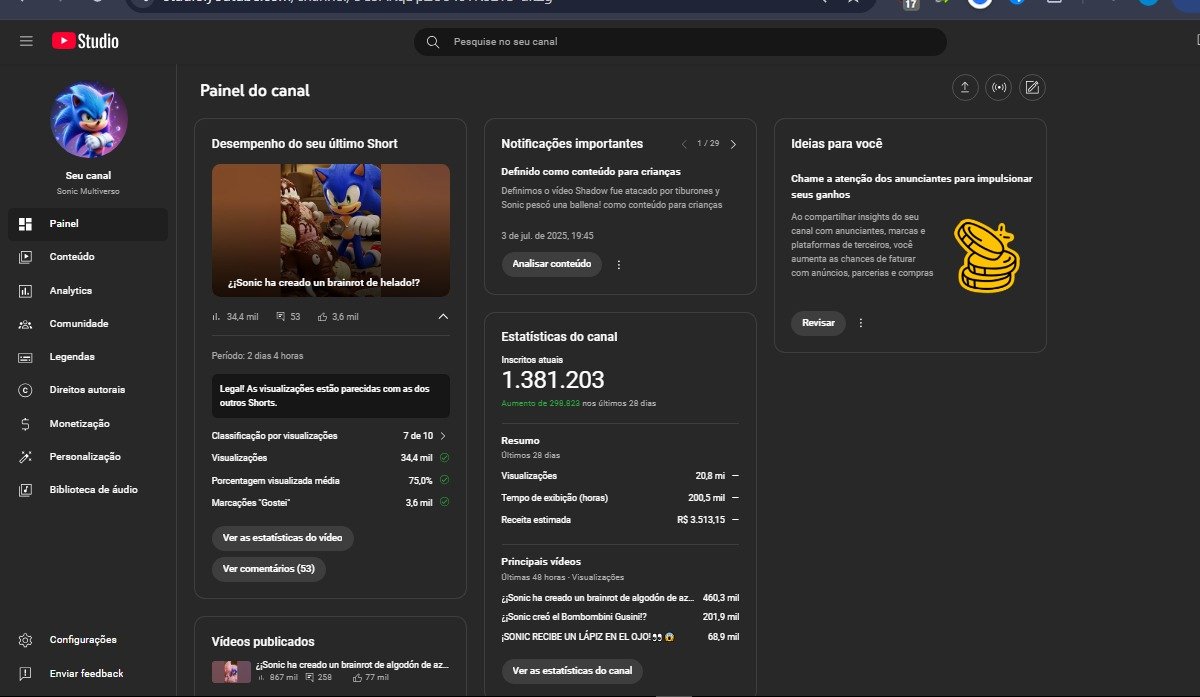Image resolution: width=1200 pixels, height=697 pixels.
Task: Expand Classificação por visualizações chevron
Action: (x=443, y=436)
